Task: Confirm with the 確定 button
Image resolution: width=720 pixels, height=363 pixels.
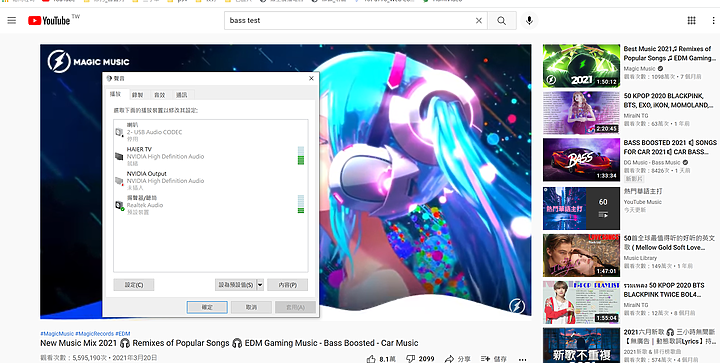Action: click(207, 307)
